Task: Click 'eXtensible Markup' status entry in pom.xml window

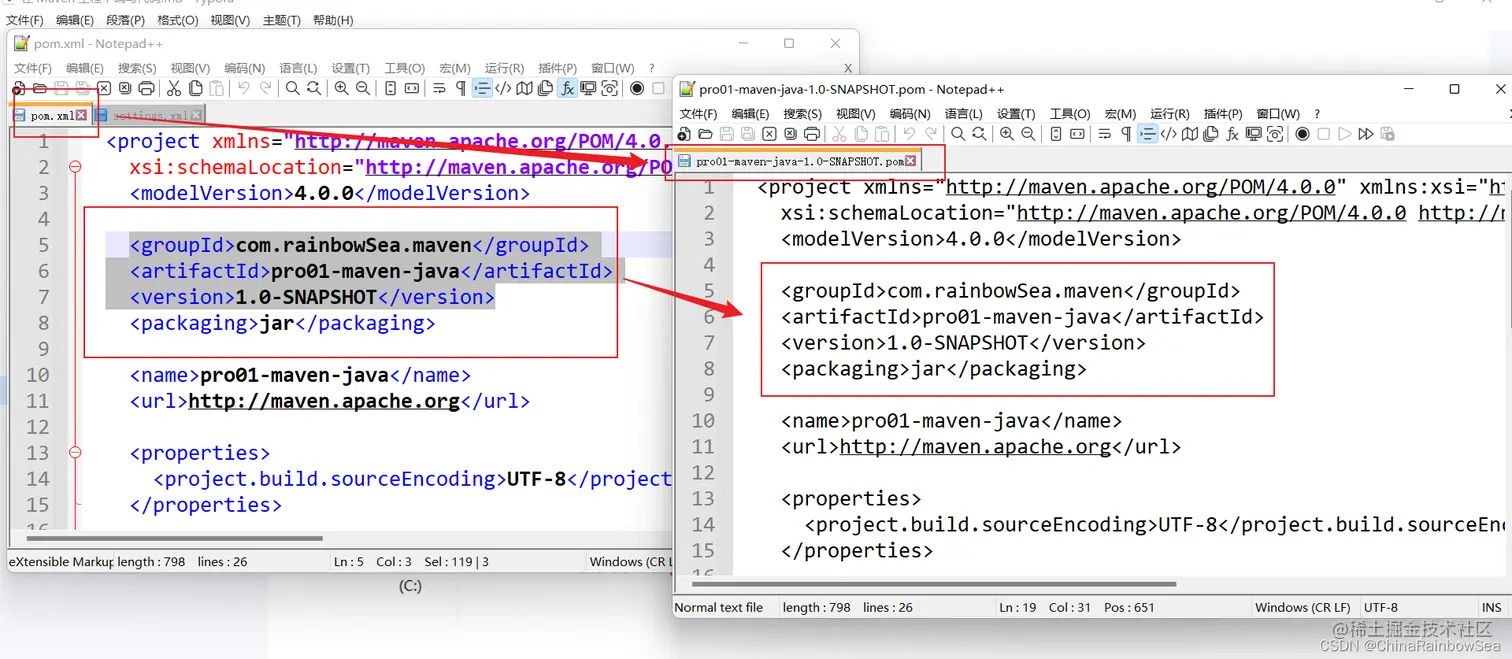Action: 61,562
